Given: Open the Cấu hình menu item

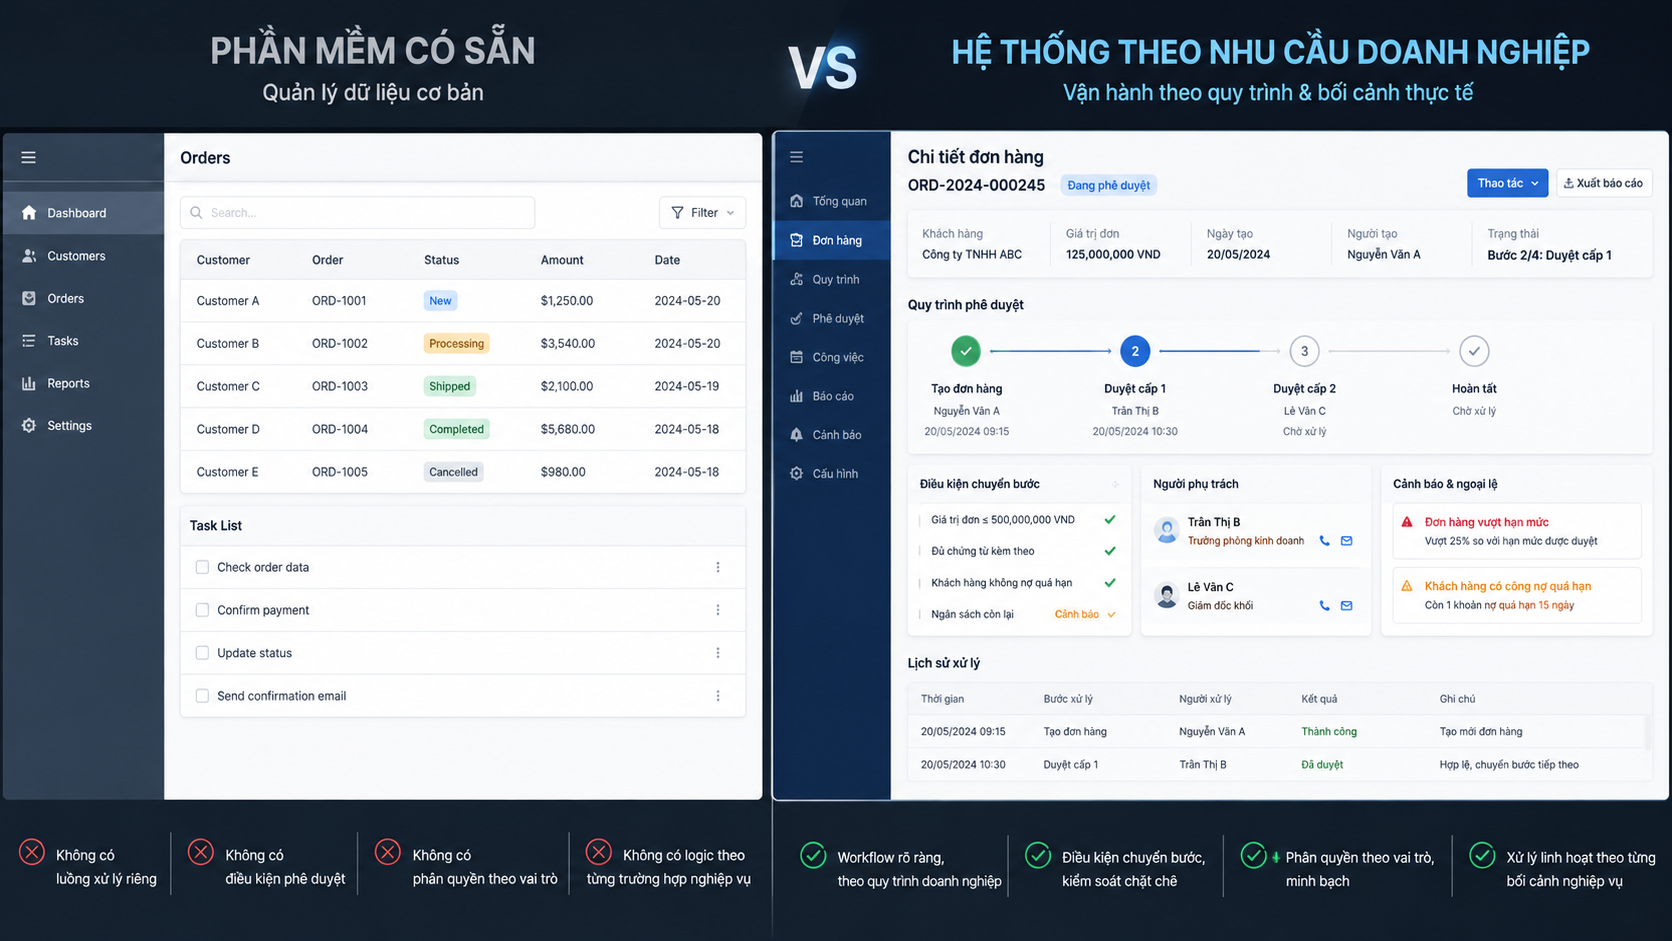Looking at the screenshot, I should [x=832, y=473].
